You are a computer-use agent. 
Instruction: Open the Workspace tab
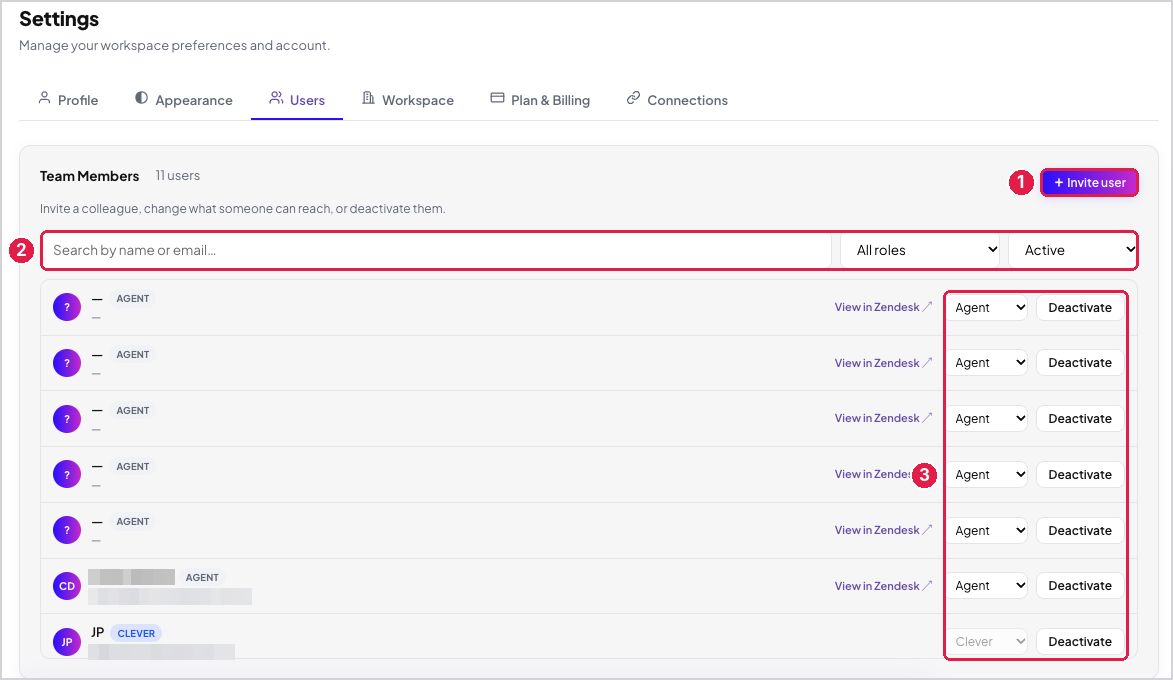pos(408,99)
